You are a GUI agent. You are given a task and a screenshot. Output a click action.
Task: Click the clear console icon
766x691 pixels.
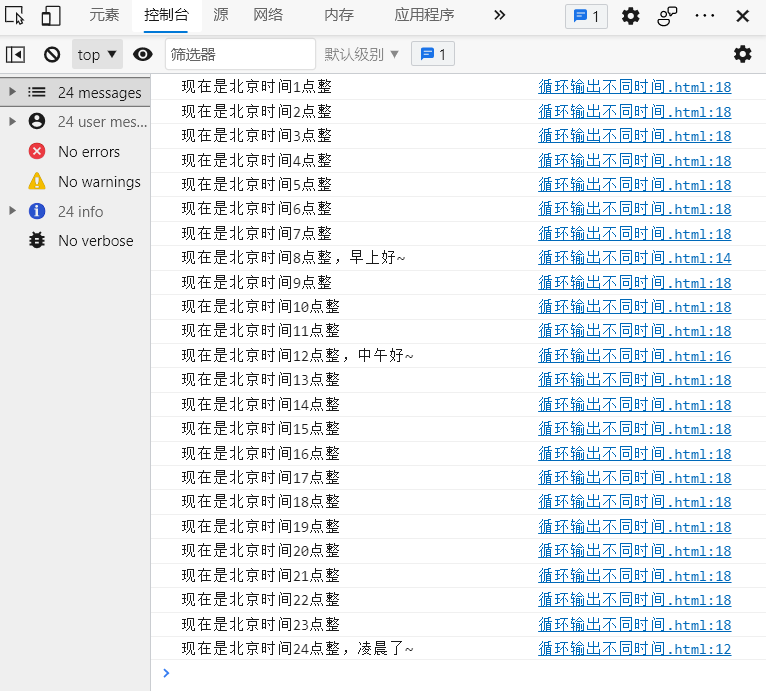(x=52, y=54)
